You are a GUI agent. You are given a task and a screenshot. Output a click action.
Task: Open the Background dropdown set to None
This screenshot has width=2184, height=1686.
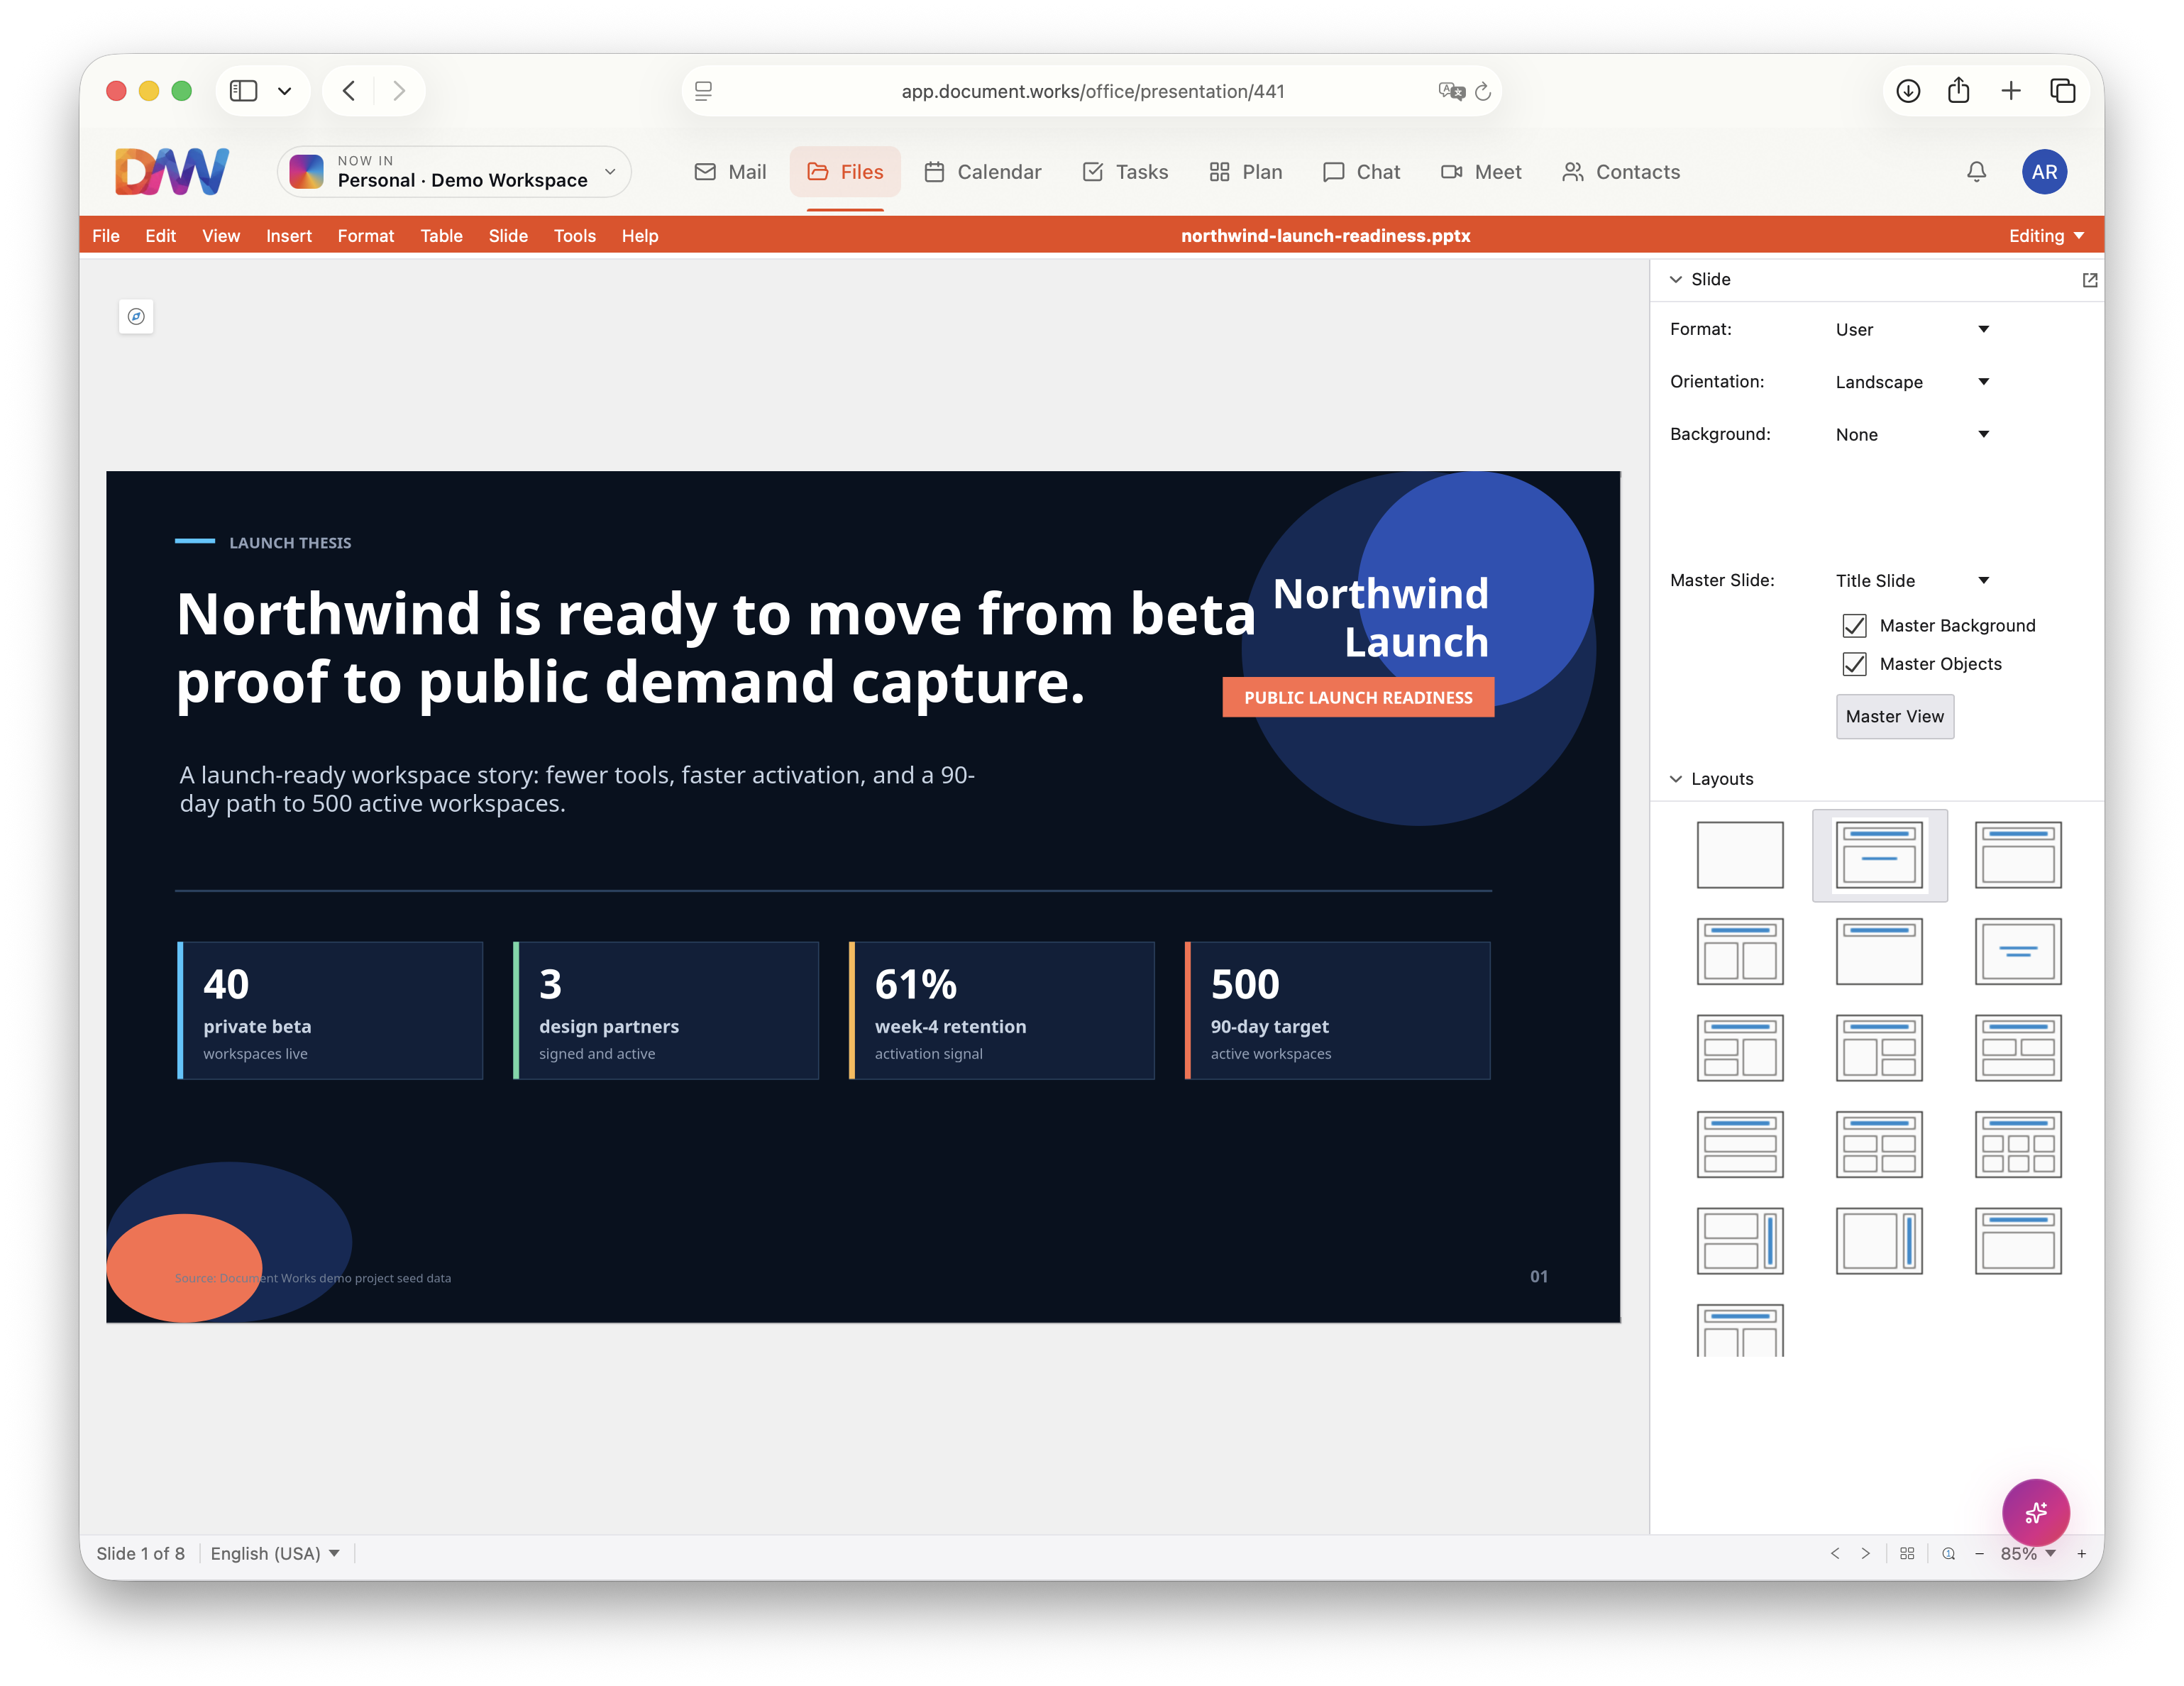(x=1912, y=434)
